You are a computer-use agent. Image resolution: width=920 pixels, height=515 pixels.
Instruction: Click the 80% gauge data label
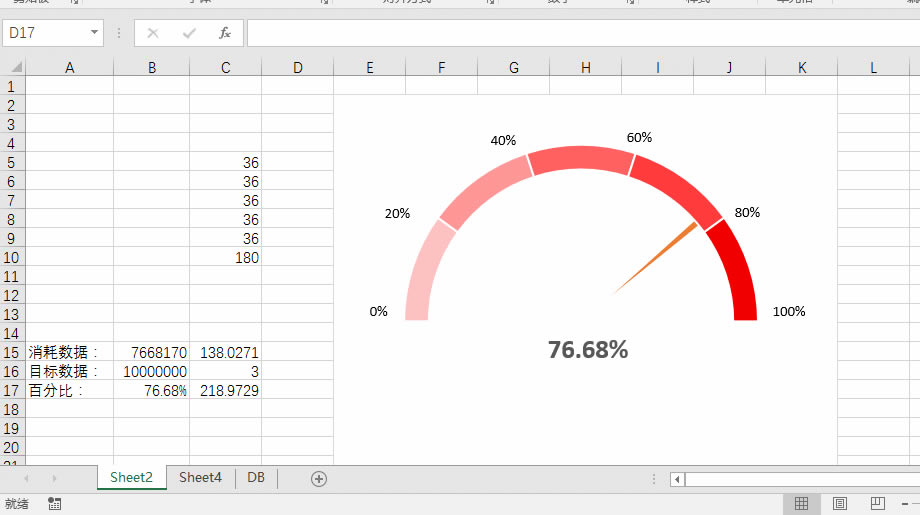click(x=747, y=212)
